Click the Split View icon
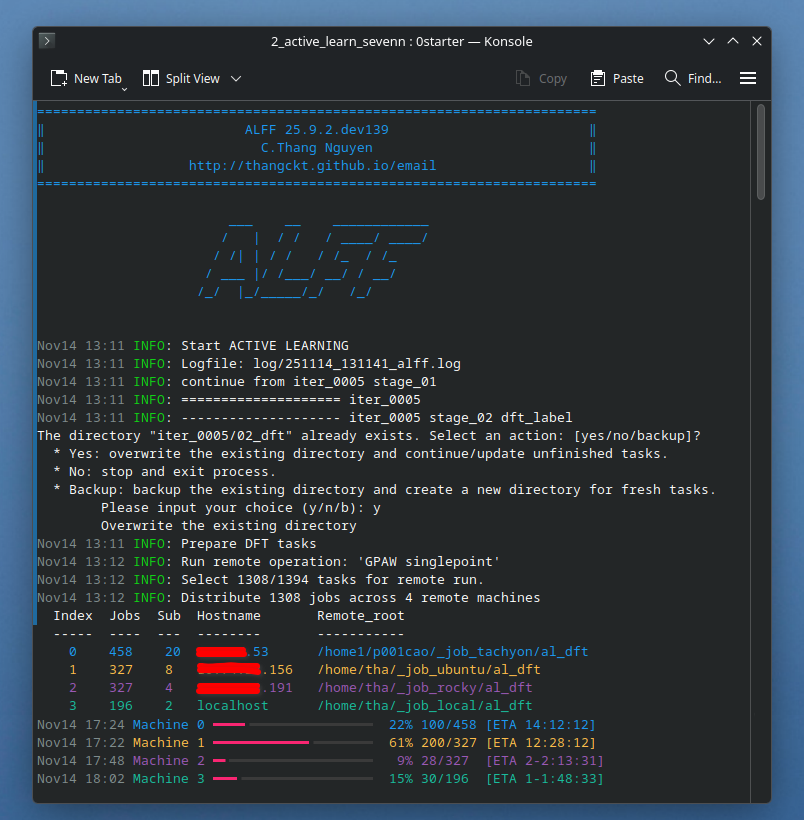 [151, 78]
